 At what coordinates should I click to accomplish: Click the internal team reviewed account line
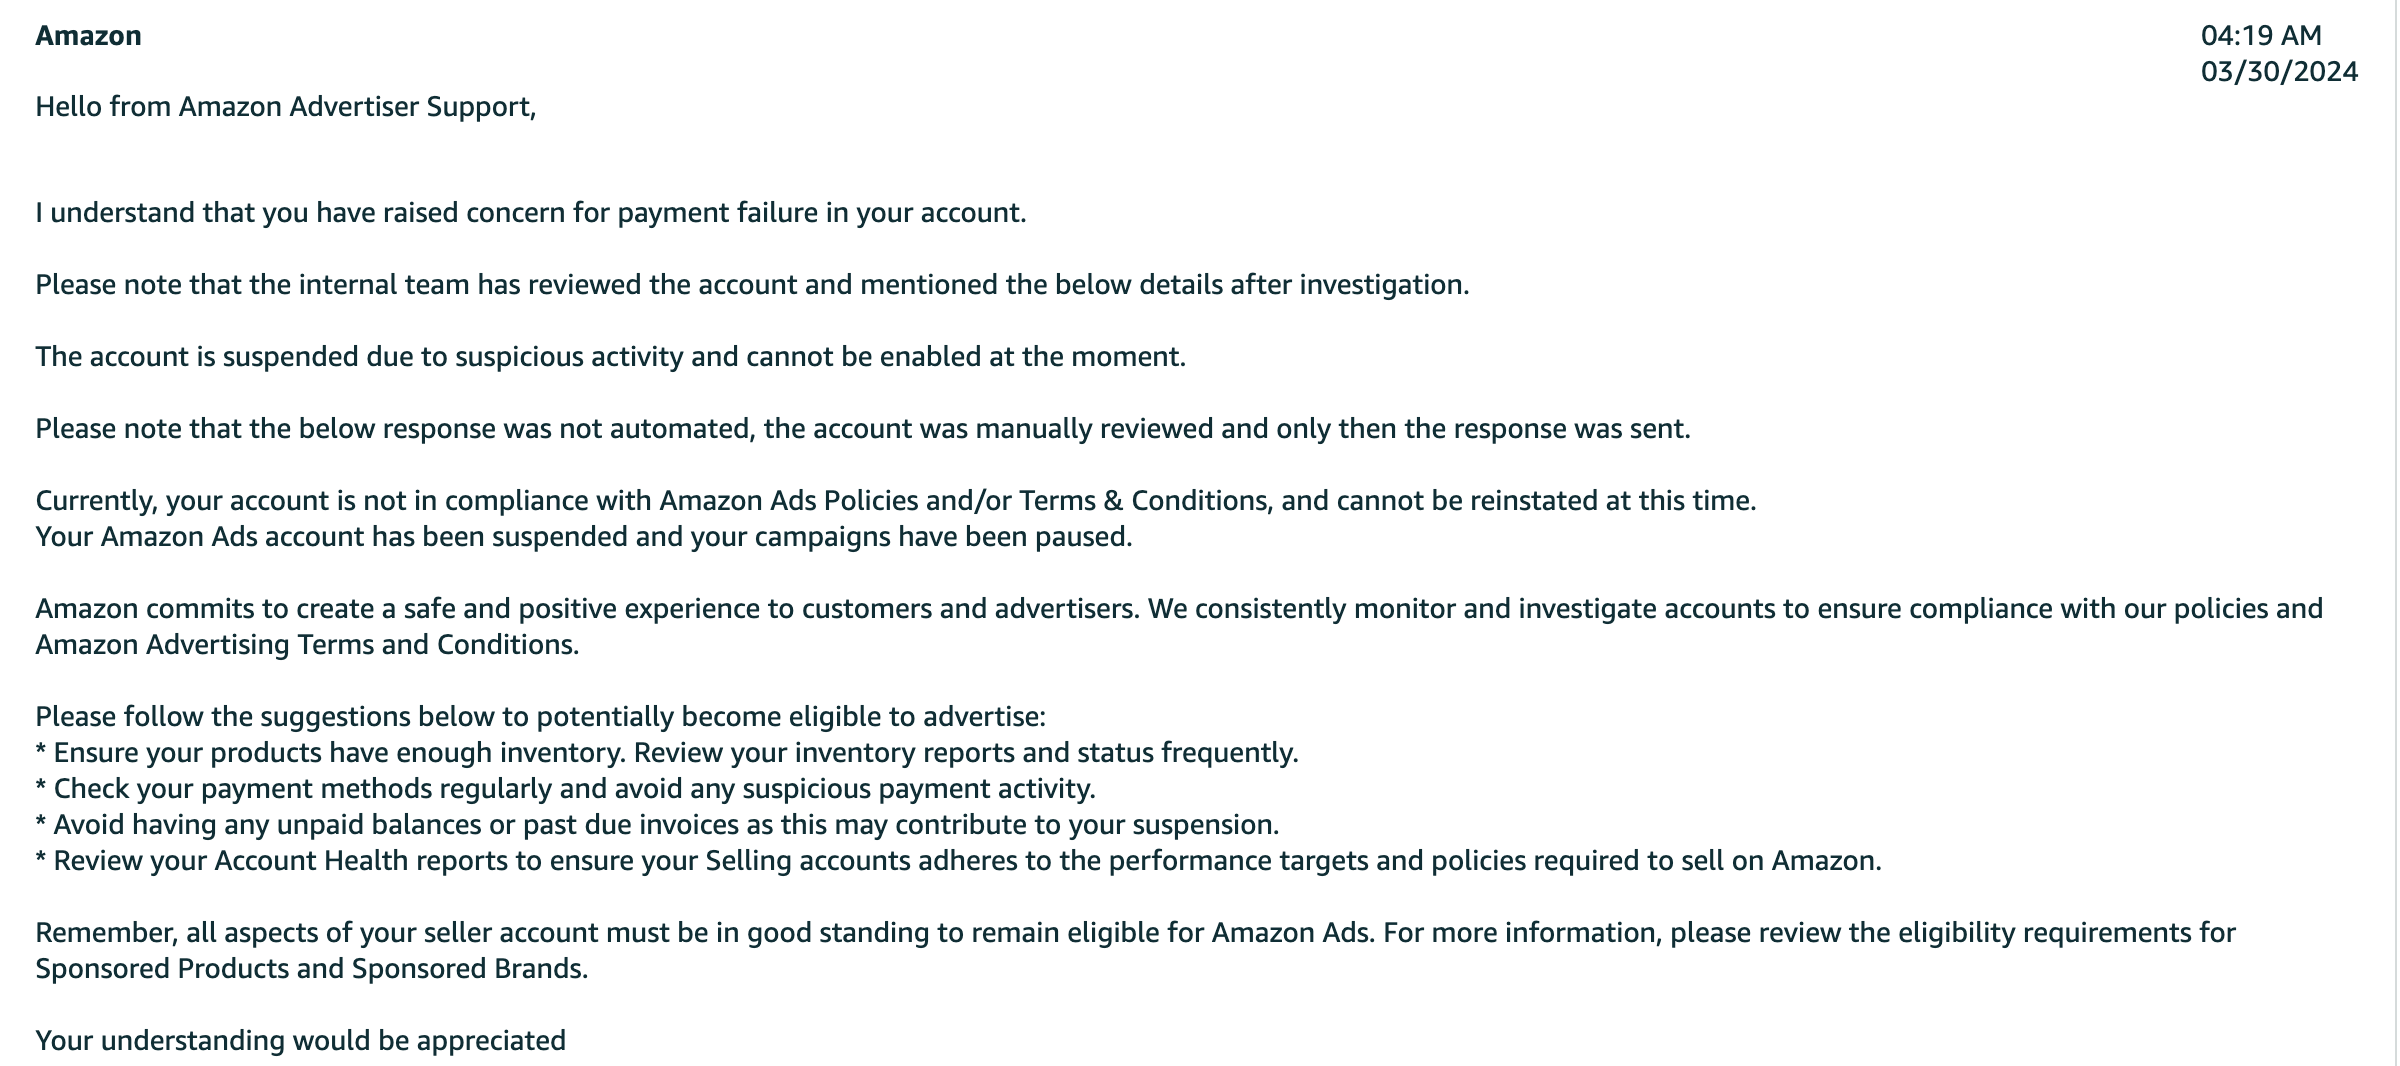pos(752,285)
